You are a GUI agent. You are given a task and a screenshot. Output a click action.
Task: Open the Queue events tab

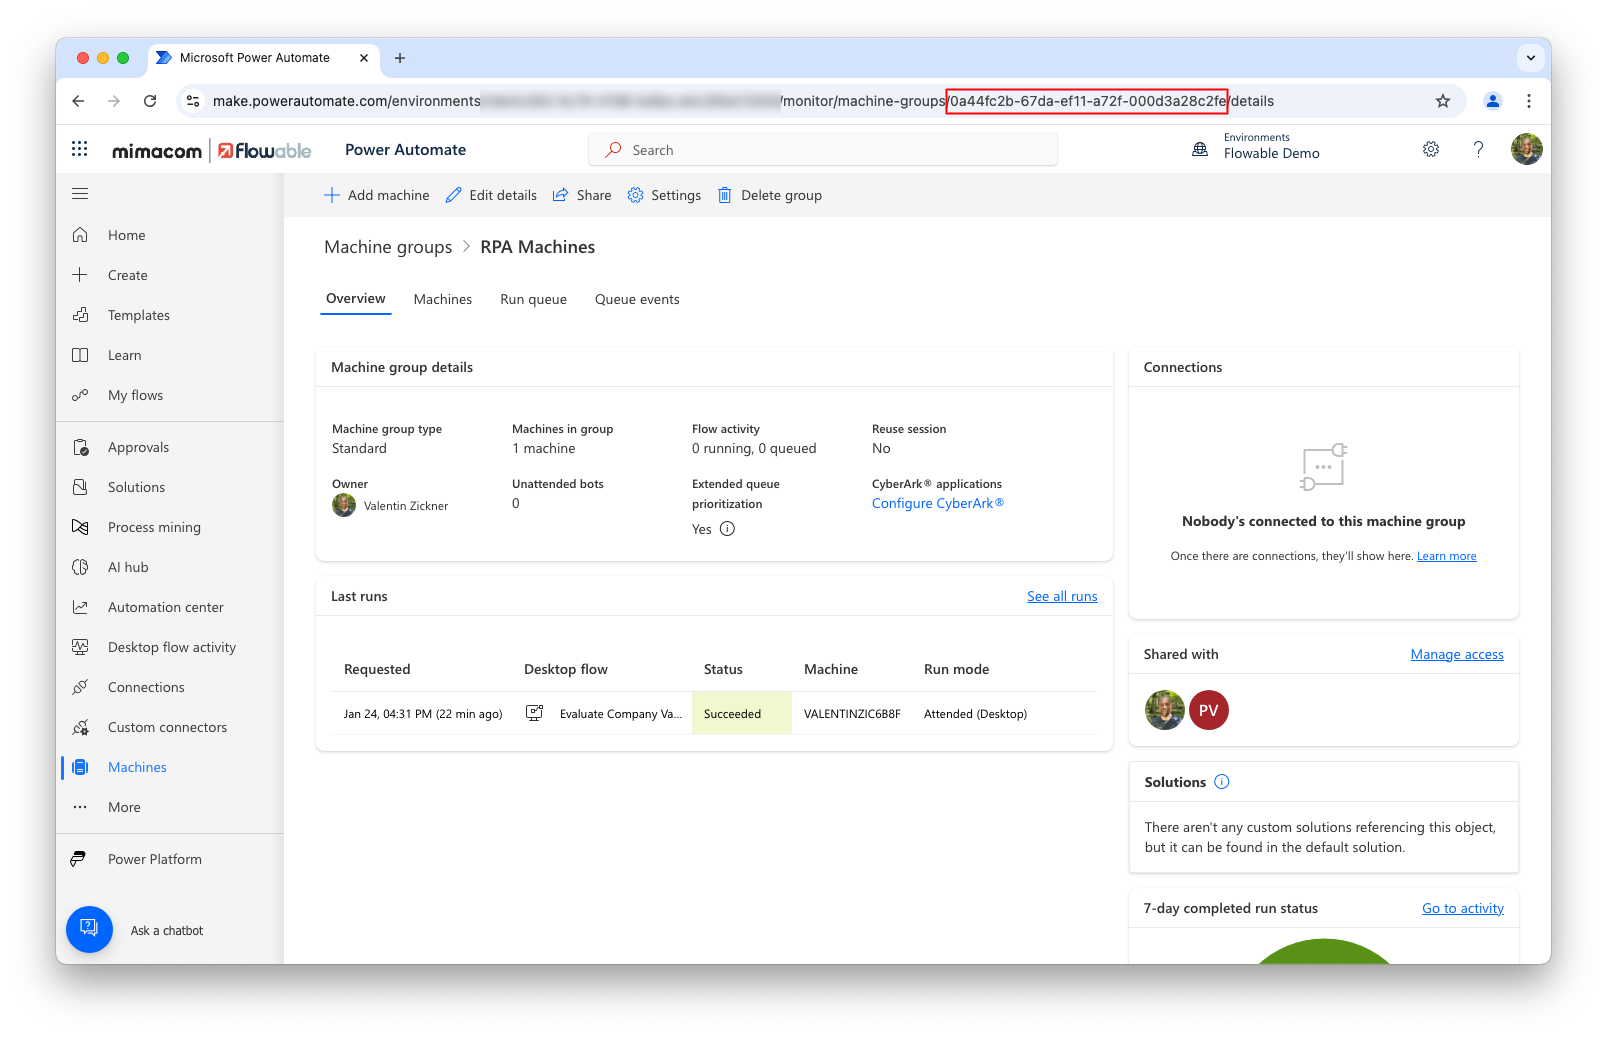pos(637,299)
